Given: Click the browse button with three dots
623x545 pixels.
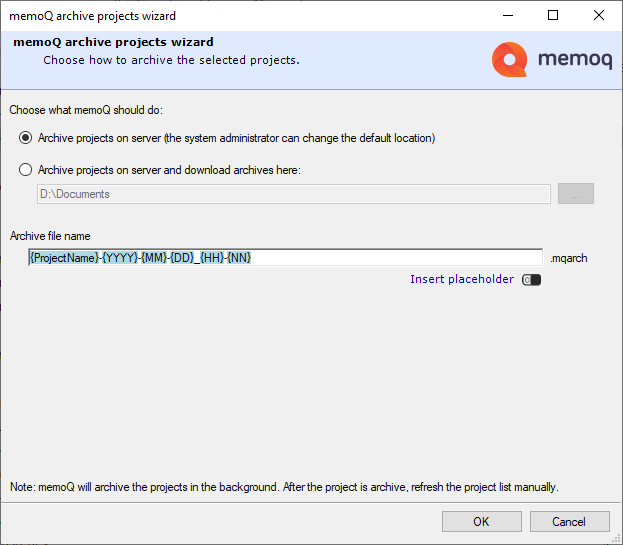Looking at the screenshot, I should (575, 194).
